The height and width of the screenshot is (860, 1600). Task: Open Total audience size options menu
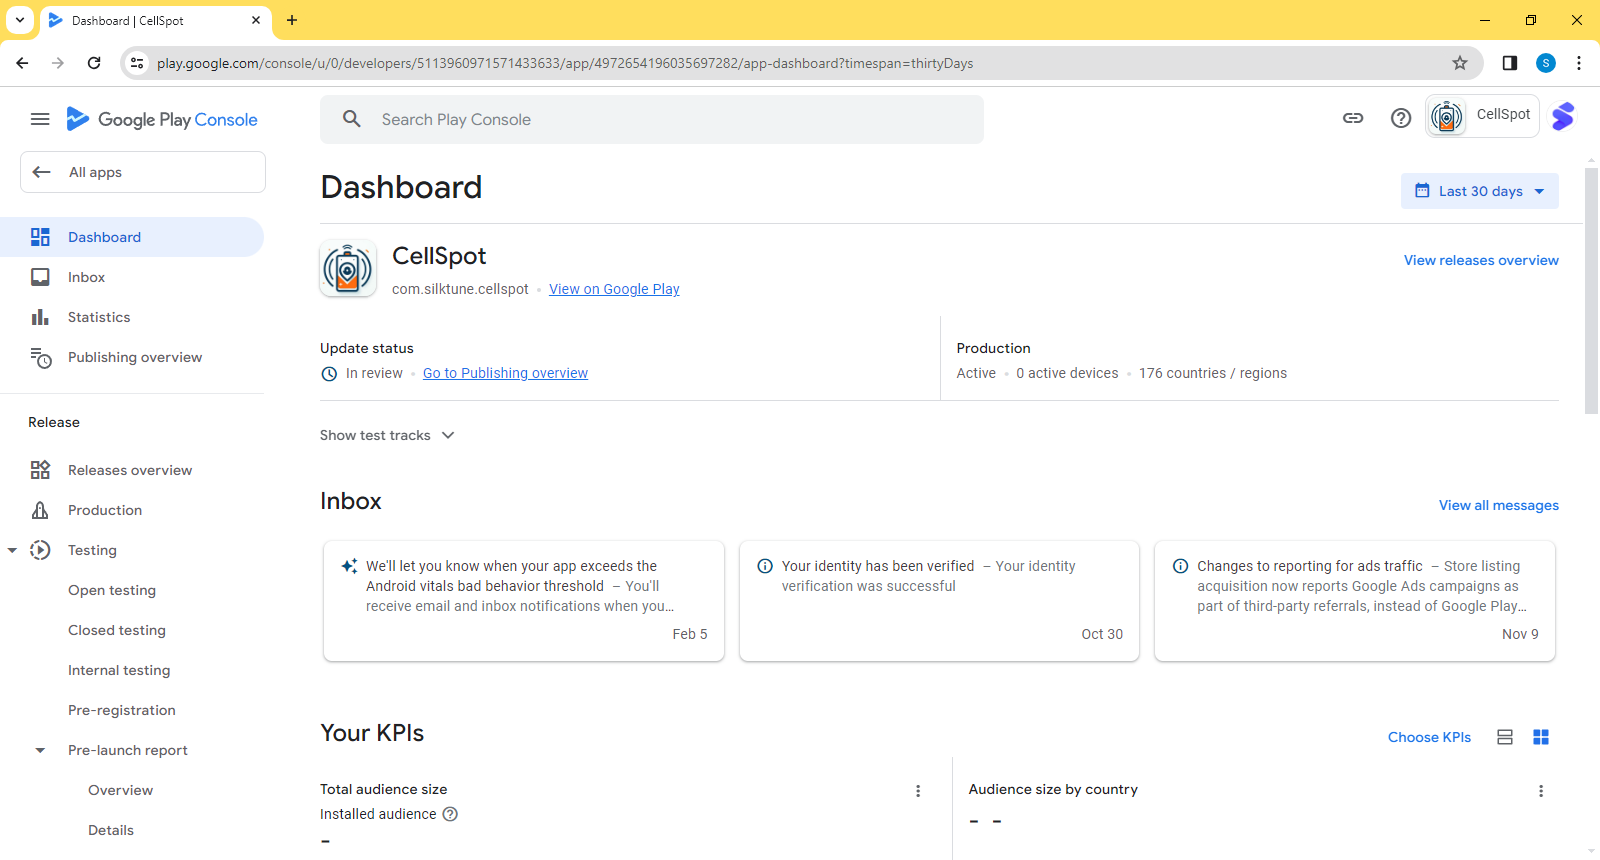coord(918,791)
